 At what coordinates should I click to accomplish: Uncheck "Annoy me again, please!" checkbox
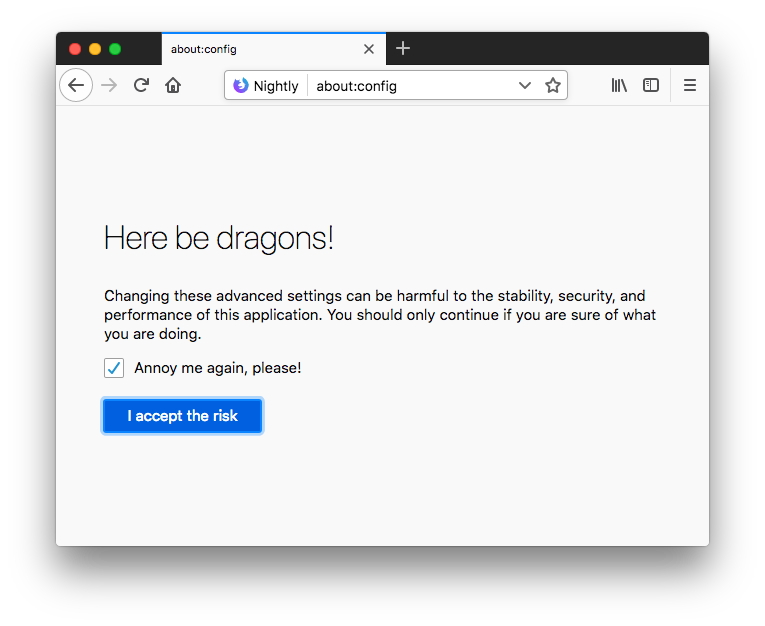(114, 368)
